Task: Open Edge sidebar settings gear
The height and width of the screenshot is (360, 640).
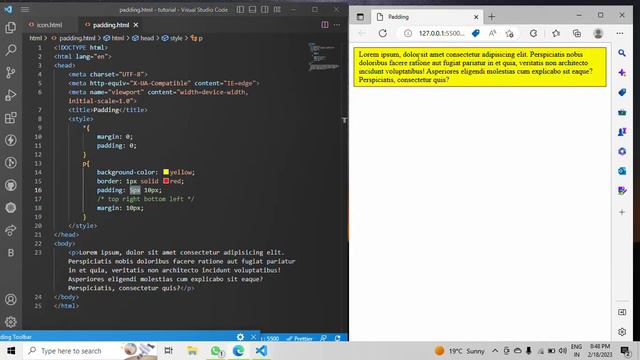Action: pyautogui.click(x=622, y=332)
